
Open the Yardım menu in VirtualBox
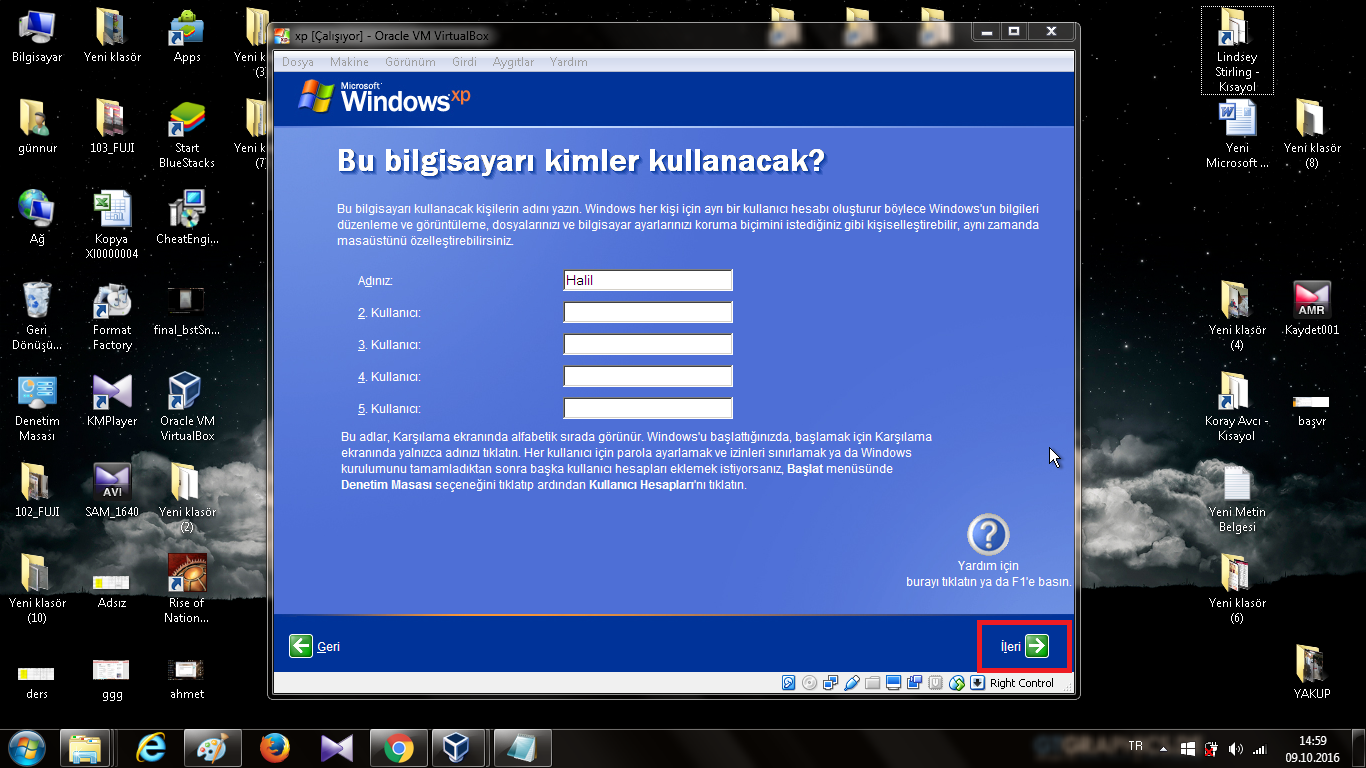click(569, 62)
